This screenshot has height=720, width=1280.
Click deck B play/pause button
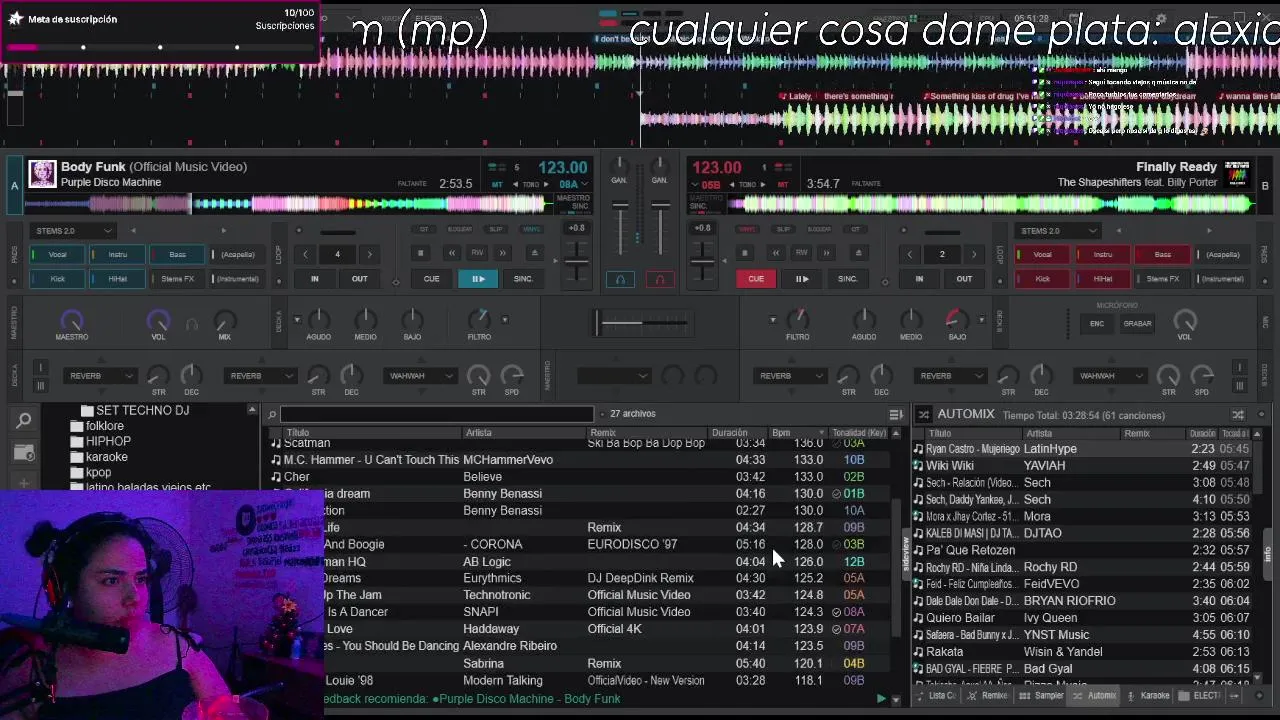point(801,279)
